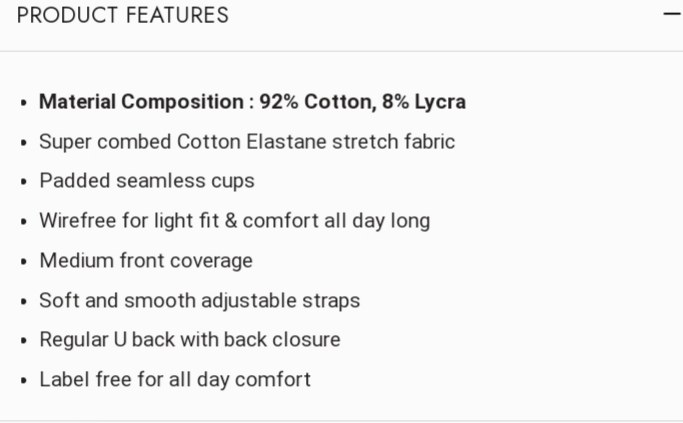Select the Wirefree for light fit line
The height and width of the screenshot is (423, 683).
point(234,221)
